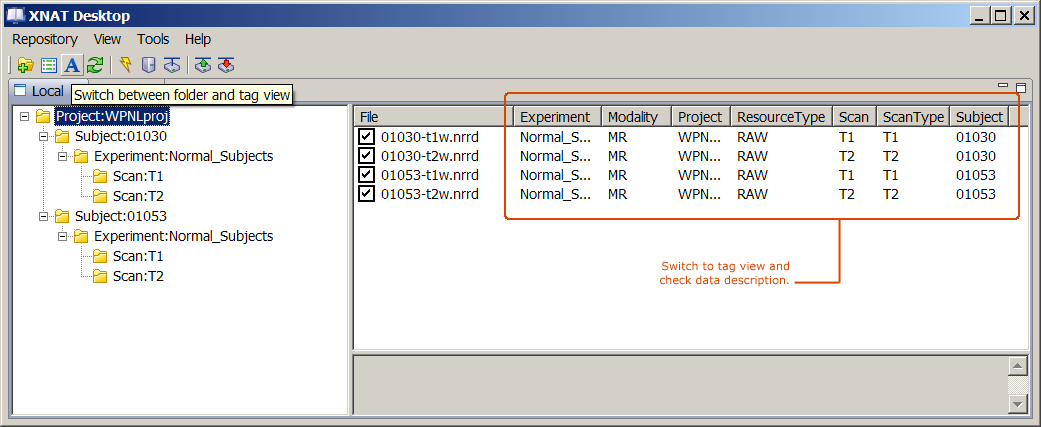Click the Subject column header
The image size is (1041, 427).
click(978, 117)
